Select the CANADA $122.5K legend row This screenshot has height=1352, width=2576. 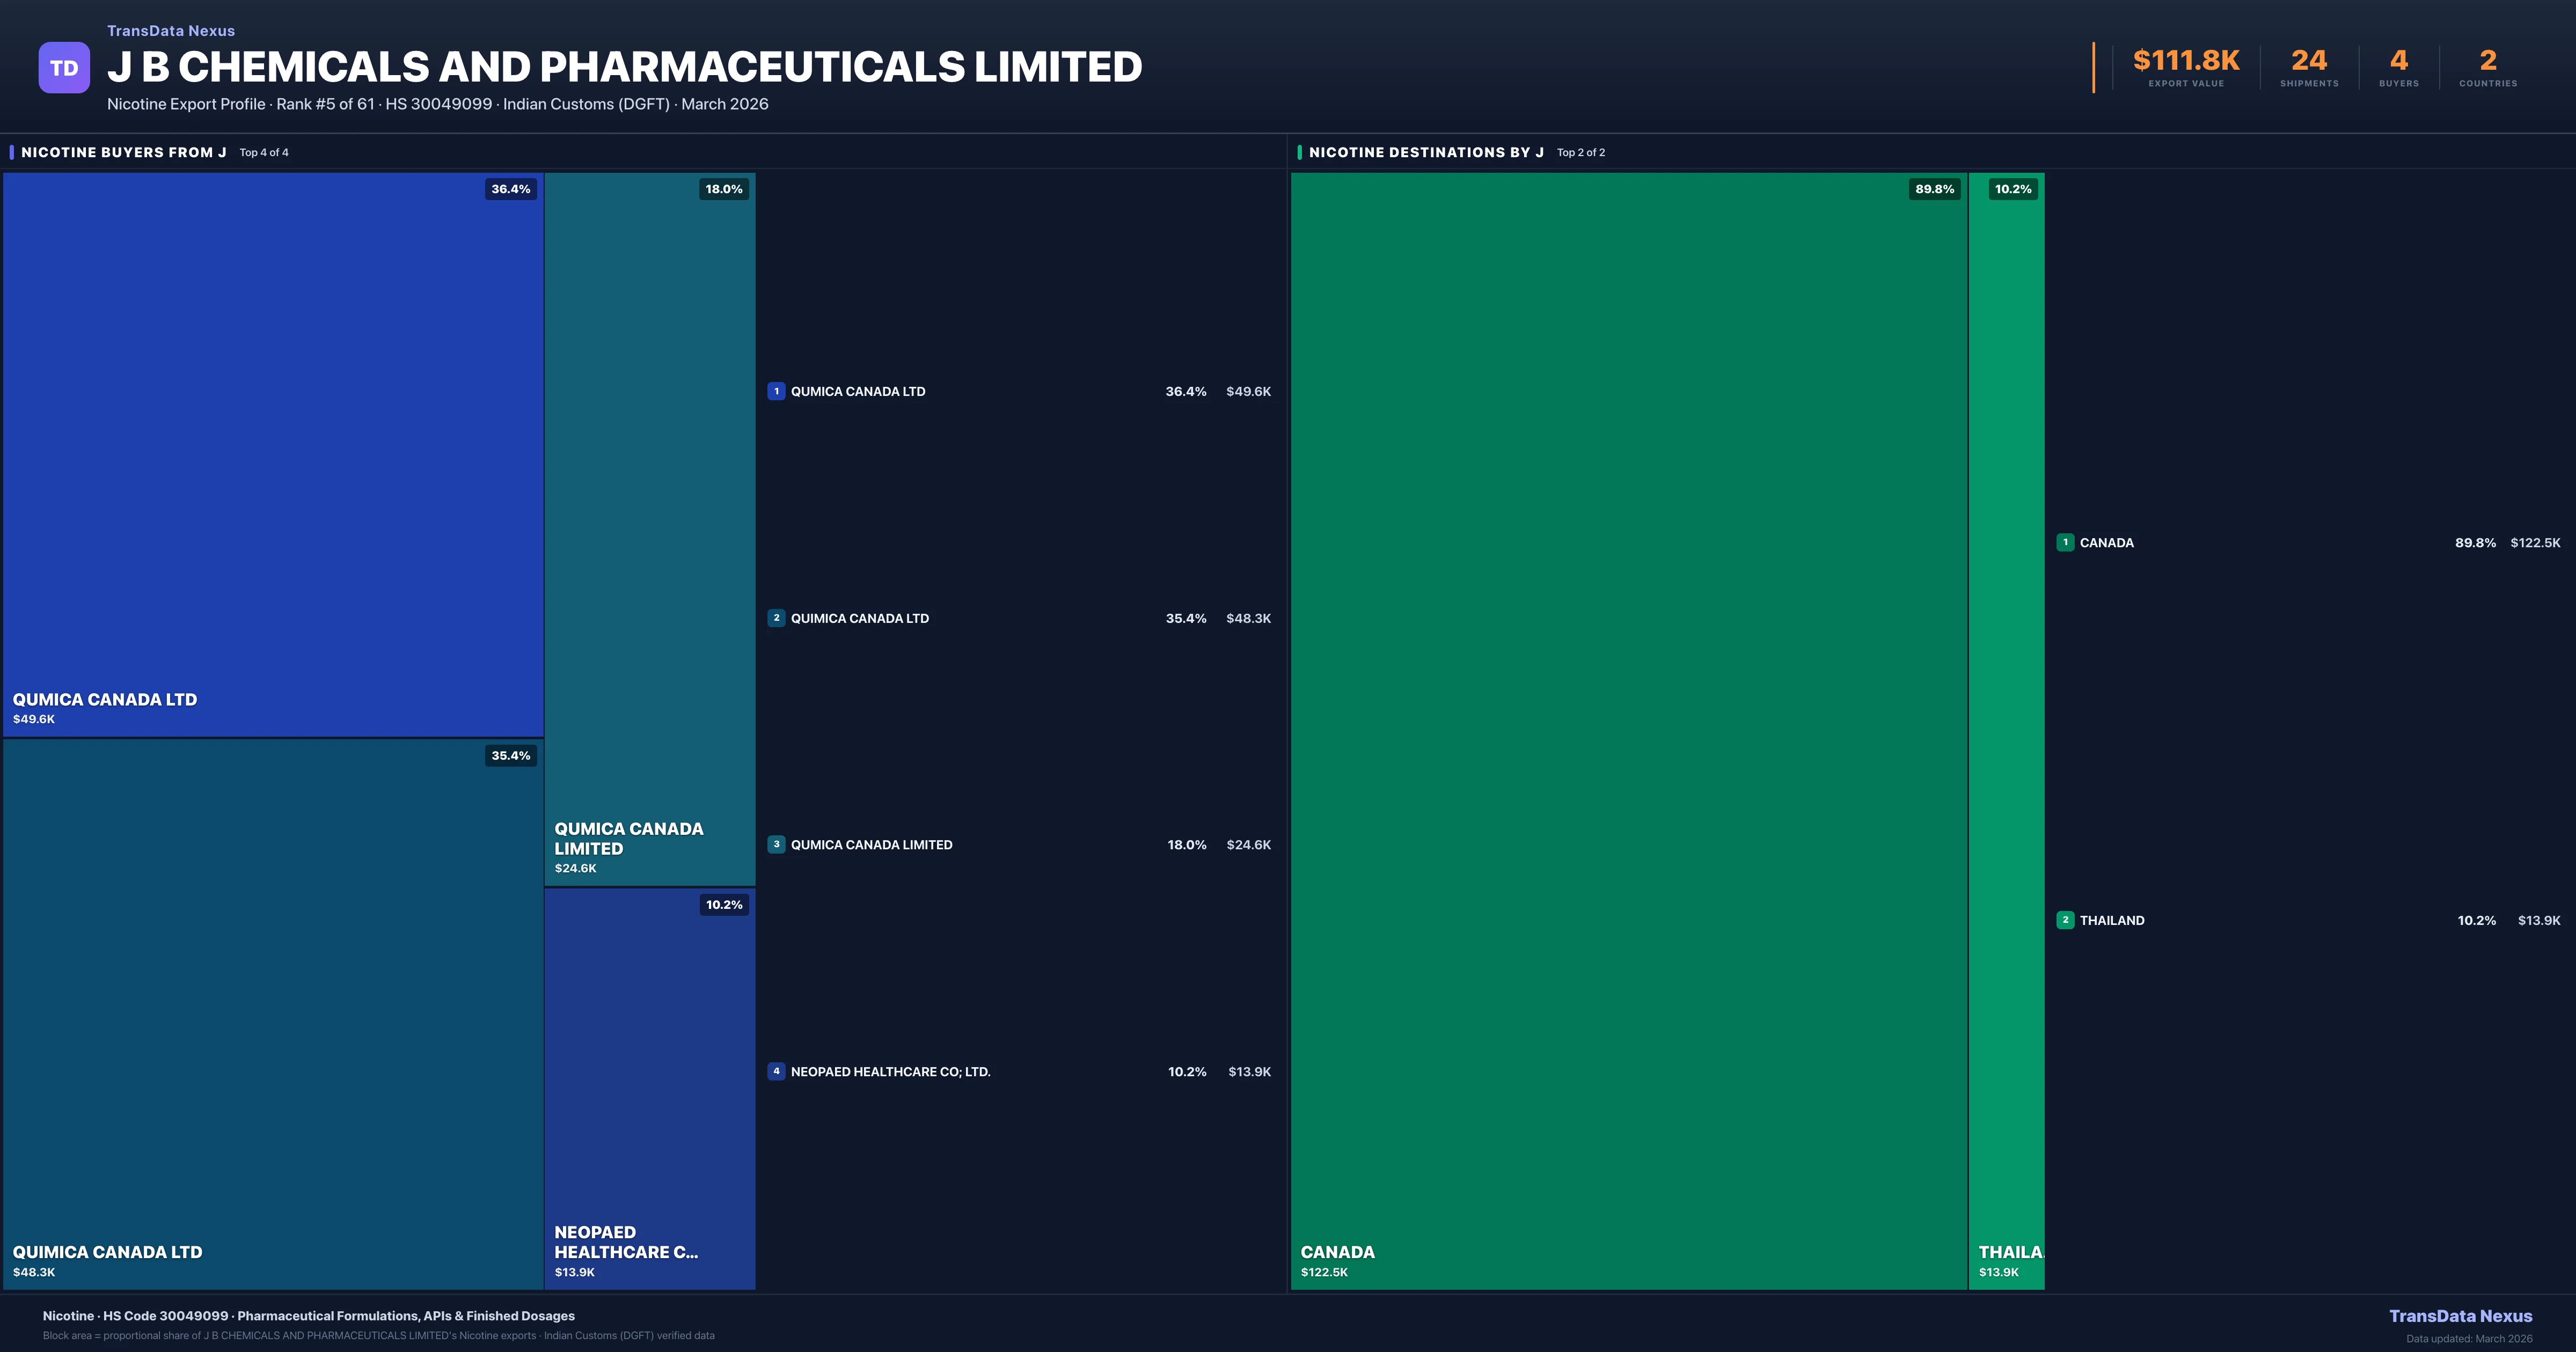click(x=2300, y=542)
